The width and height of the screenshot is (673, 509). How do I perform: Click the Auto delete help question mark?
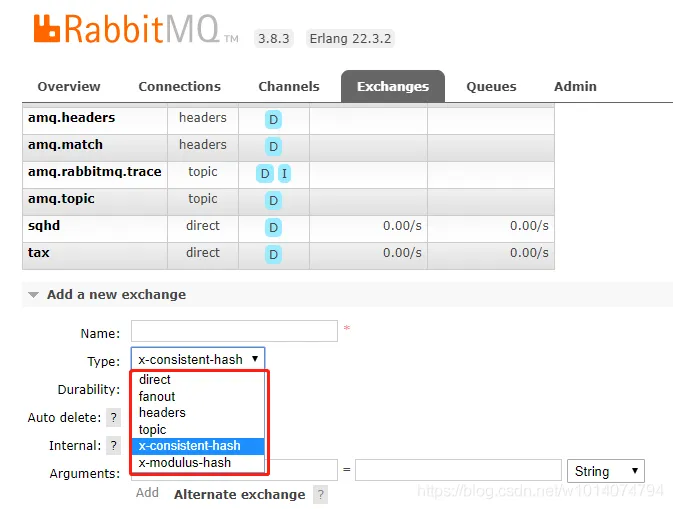point(113,418)
